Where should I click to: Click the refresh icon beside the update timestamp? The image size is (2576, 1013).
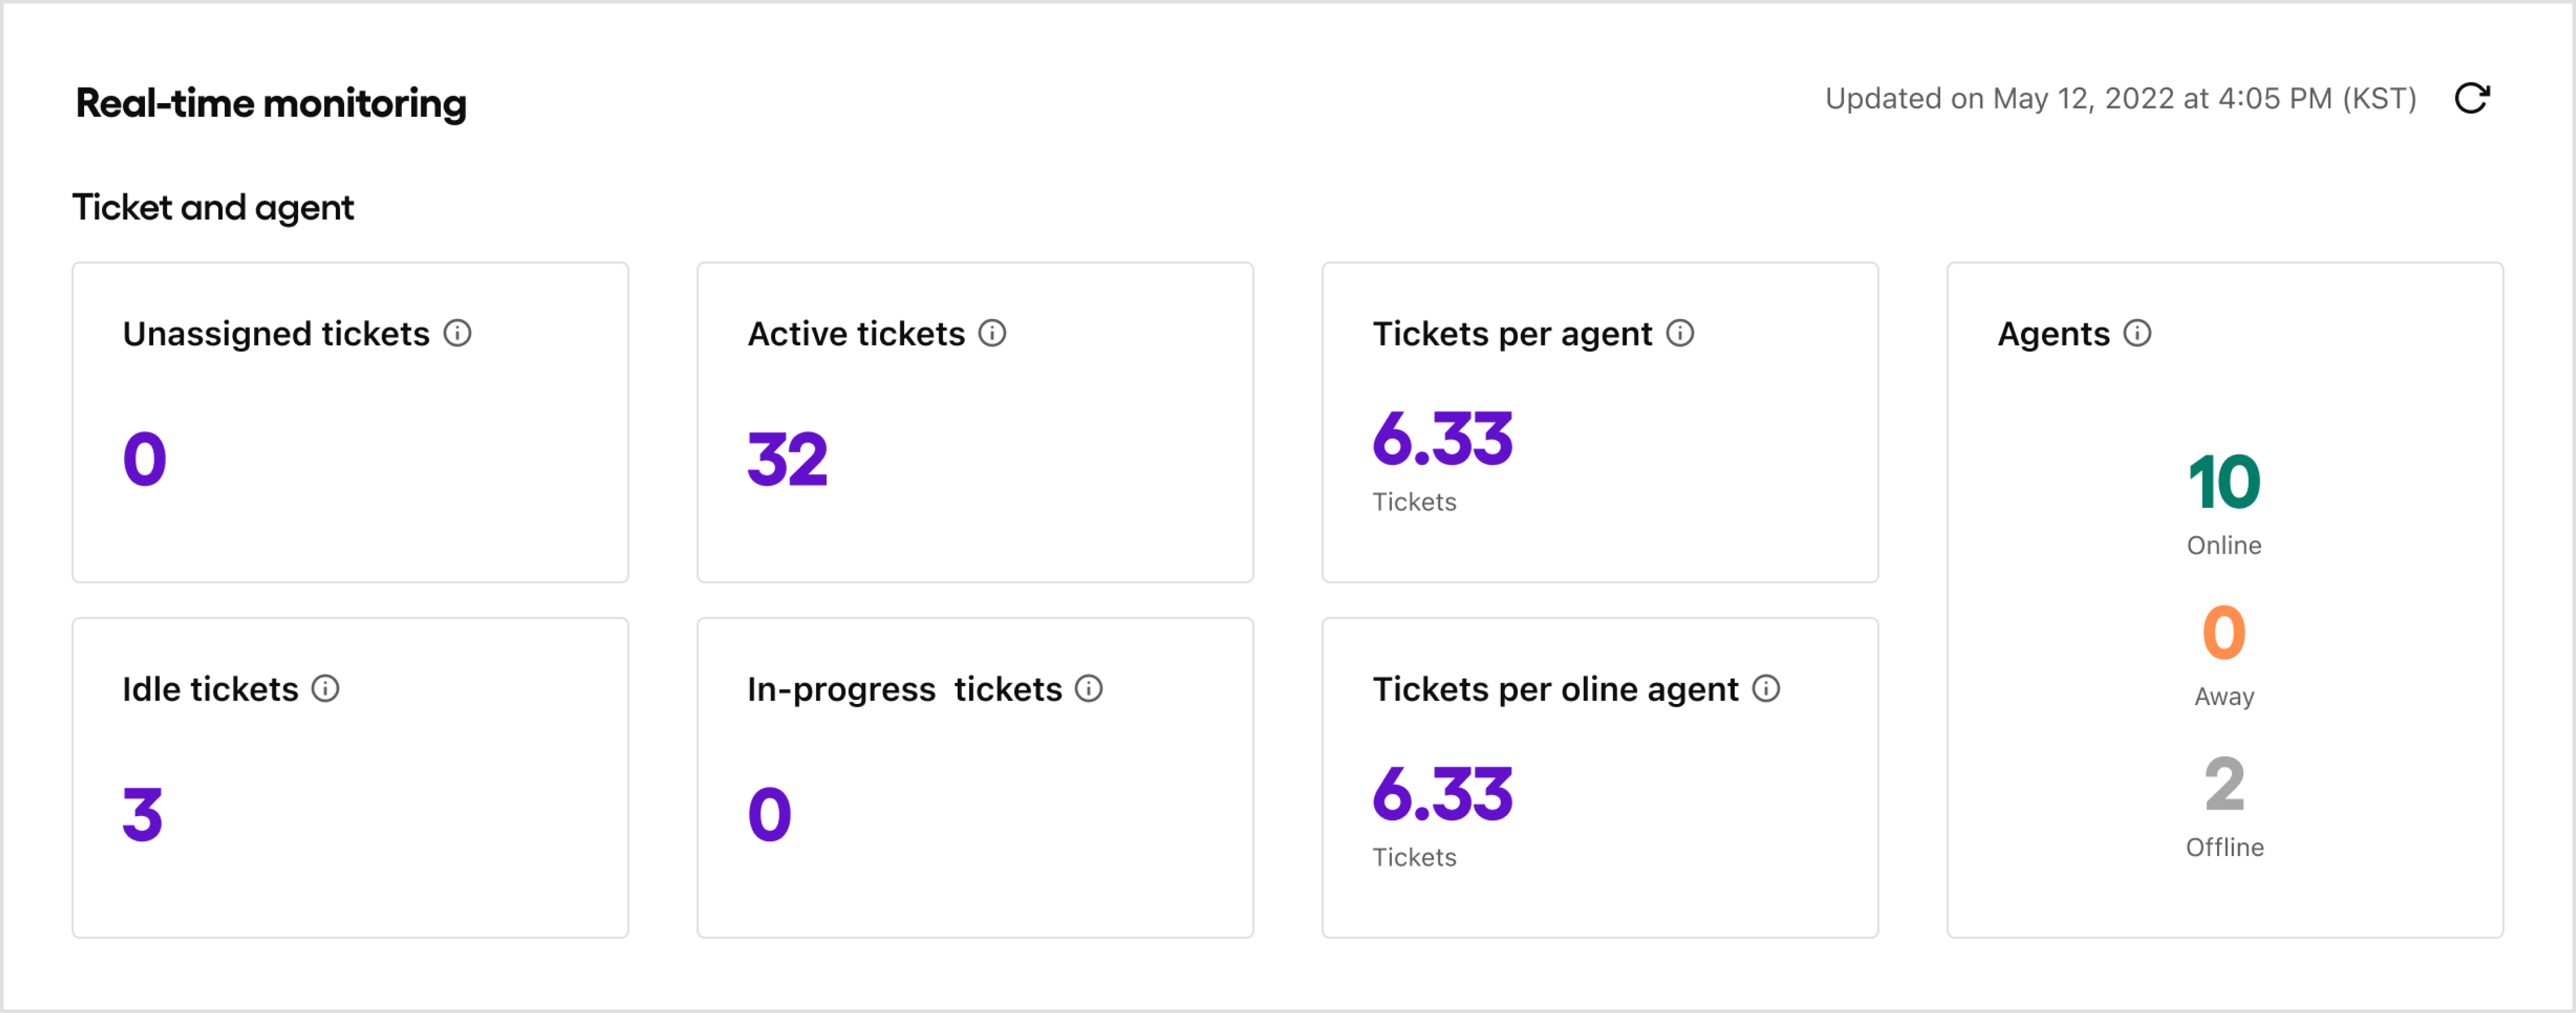[2471, 98]
